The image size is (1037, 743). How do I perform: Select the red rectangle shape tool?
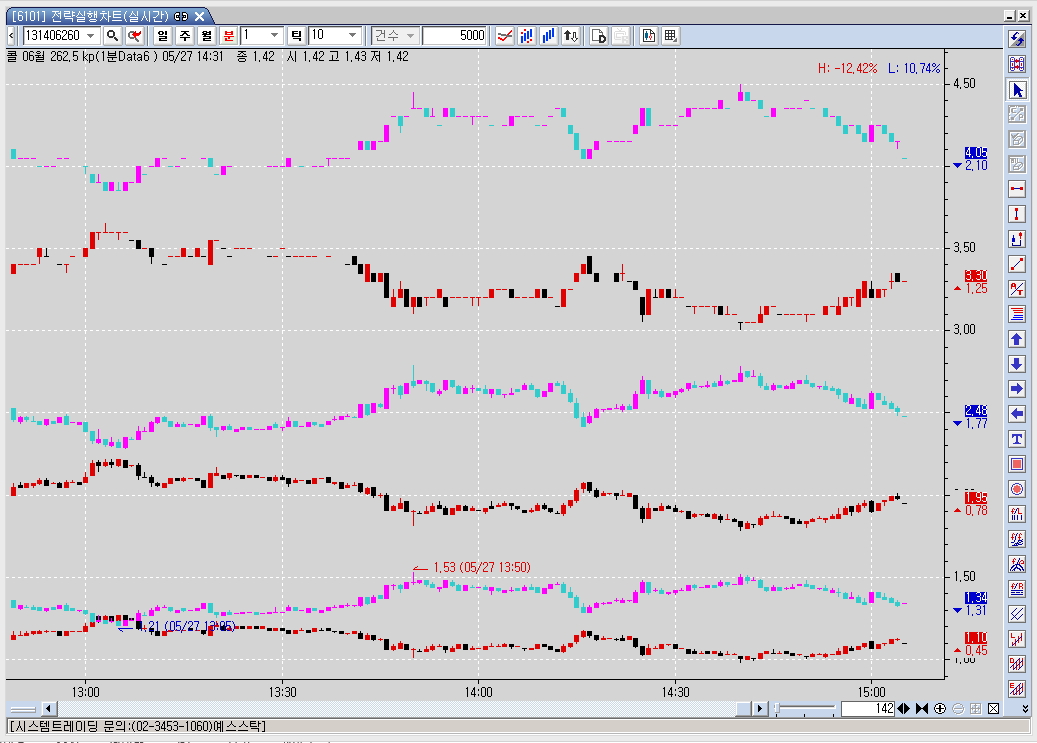1017,464
